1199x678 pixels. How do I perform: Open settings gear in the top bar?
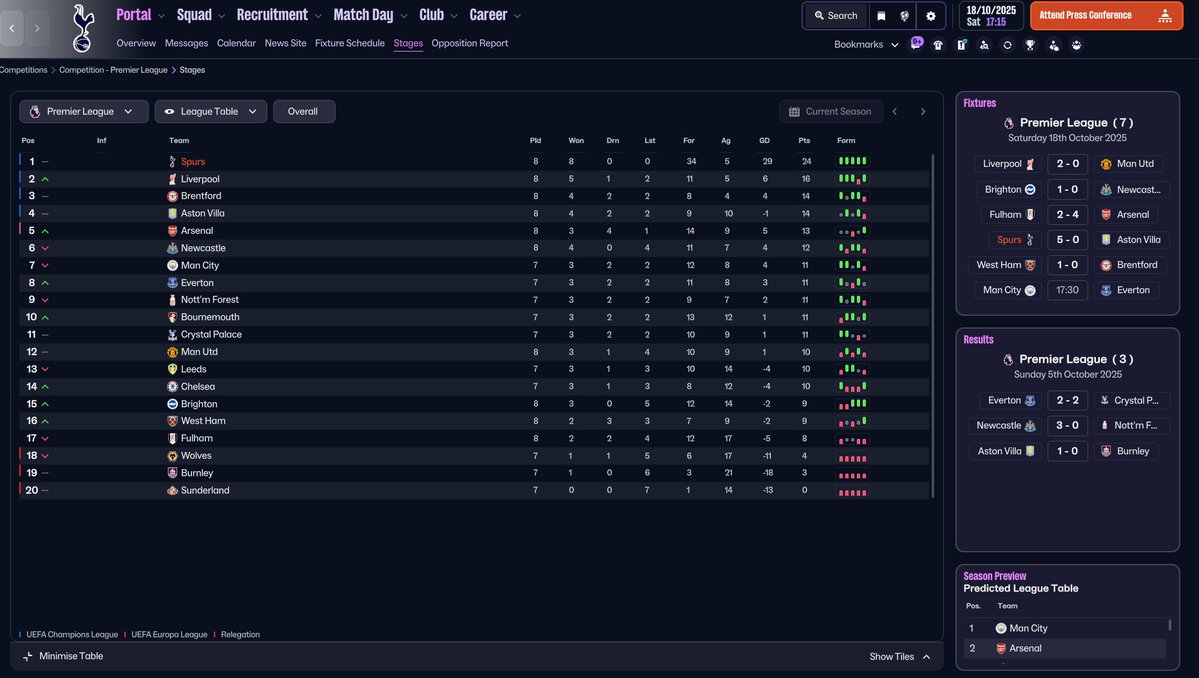tap(931, 15)
